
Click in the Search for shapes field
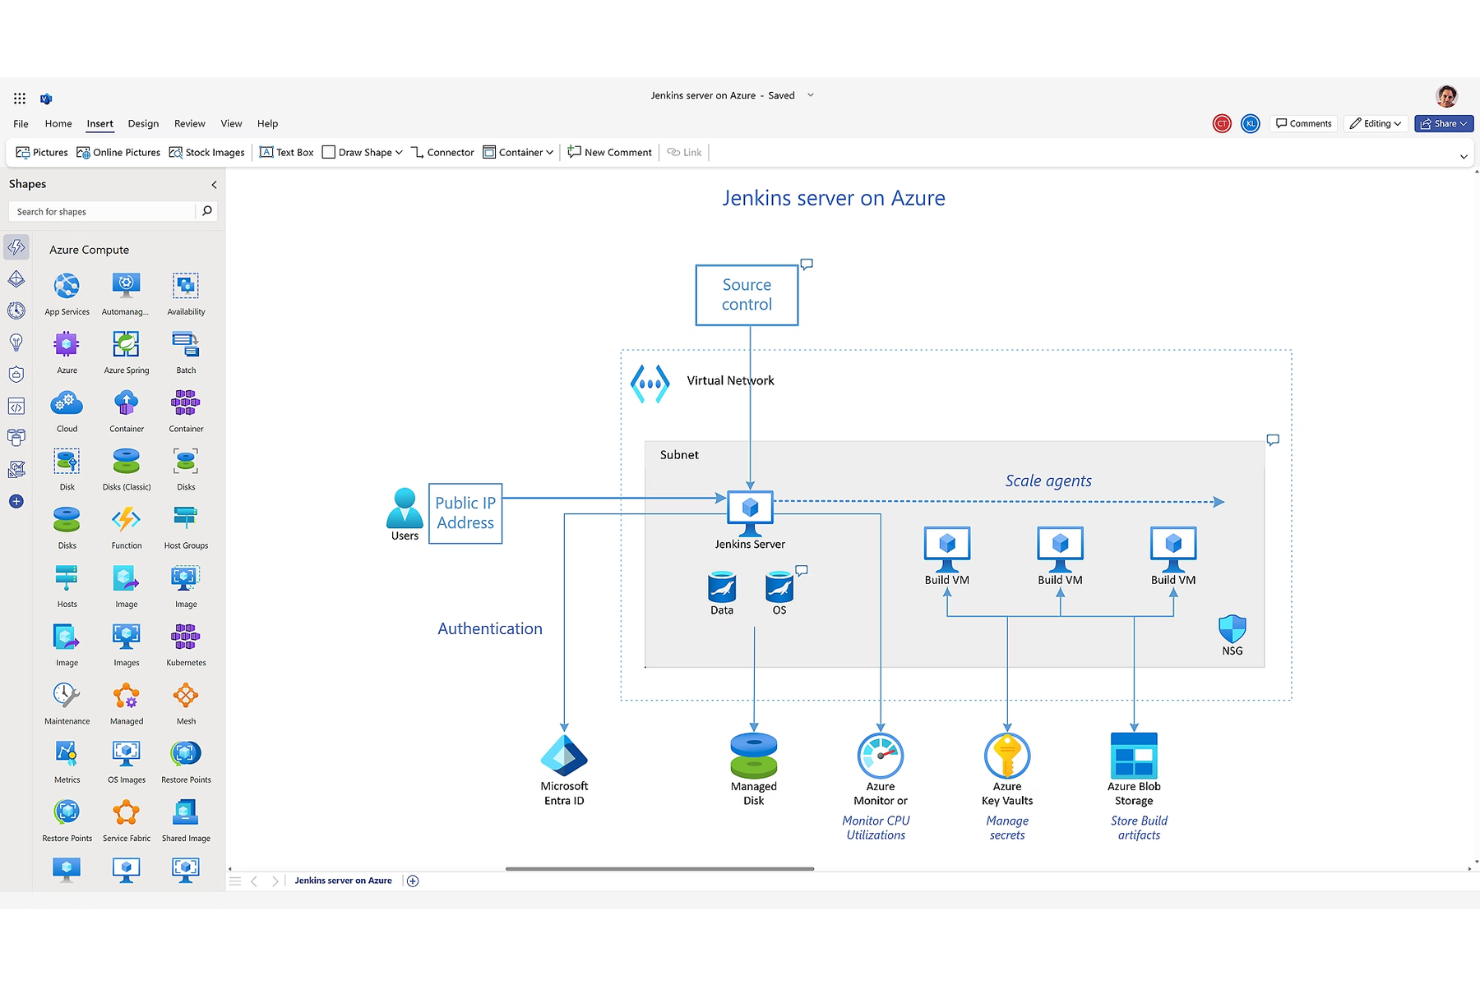102,211
